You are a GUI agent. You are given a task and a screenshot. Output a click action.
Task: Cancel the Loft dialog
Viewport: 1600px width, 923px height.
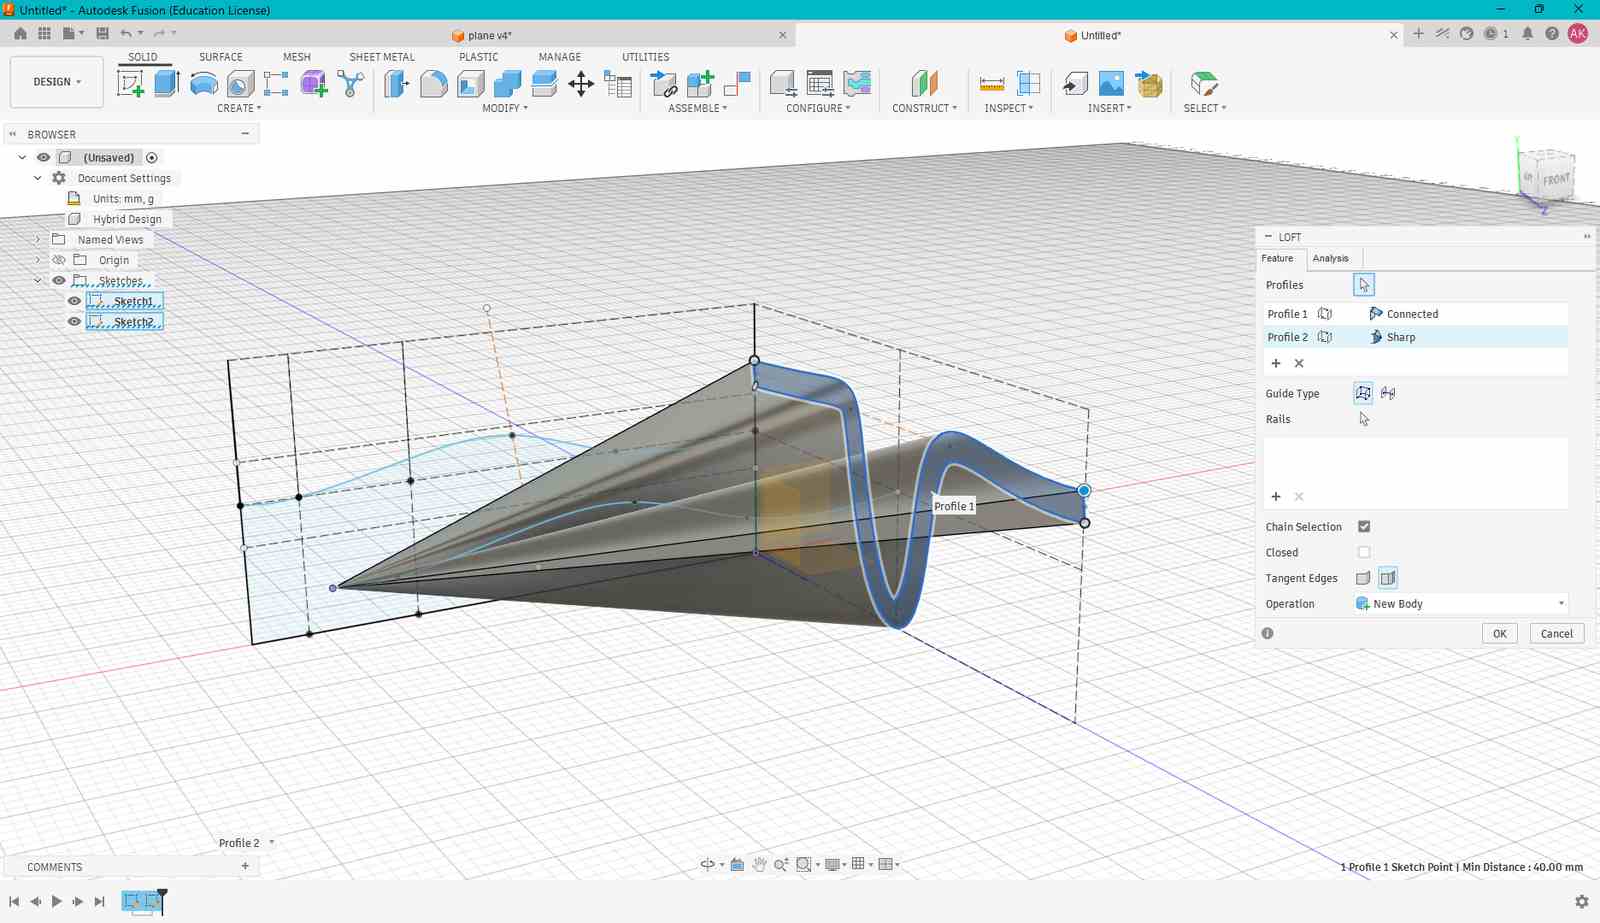1556,634
